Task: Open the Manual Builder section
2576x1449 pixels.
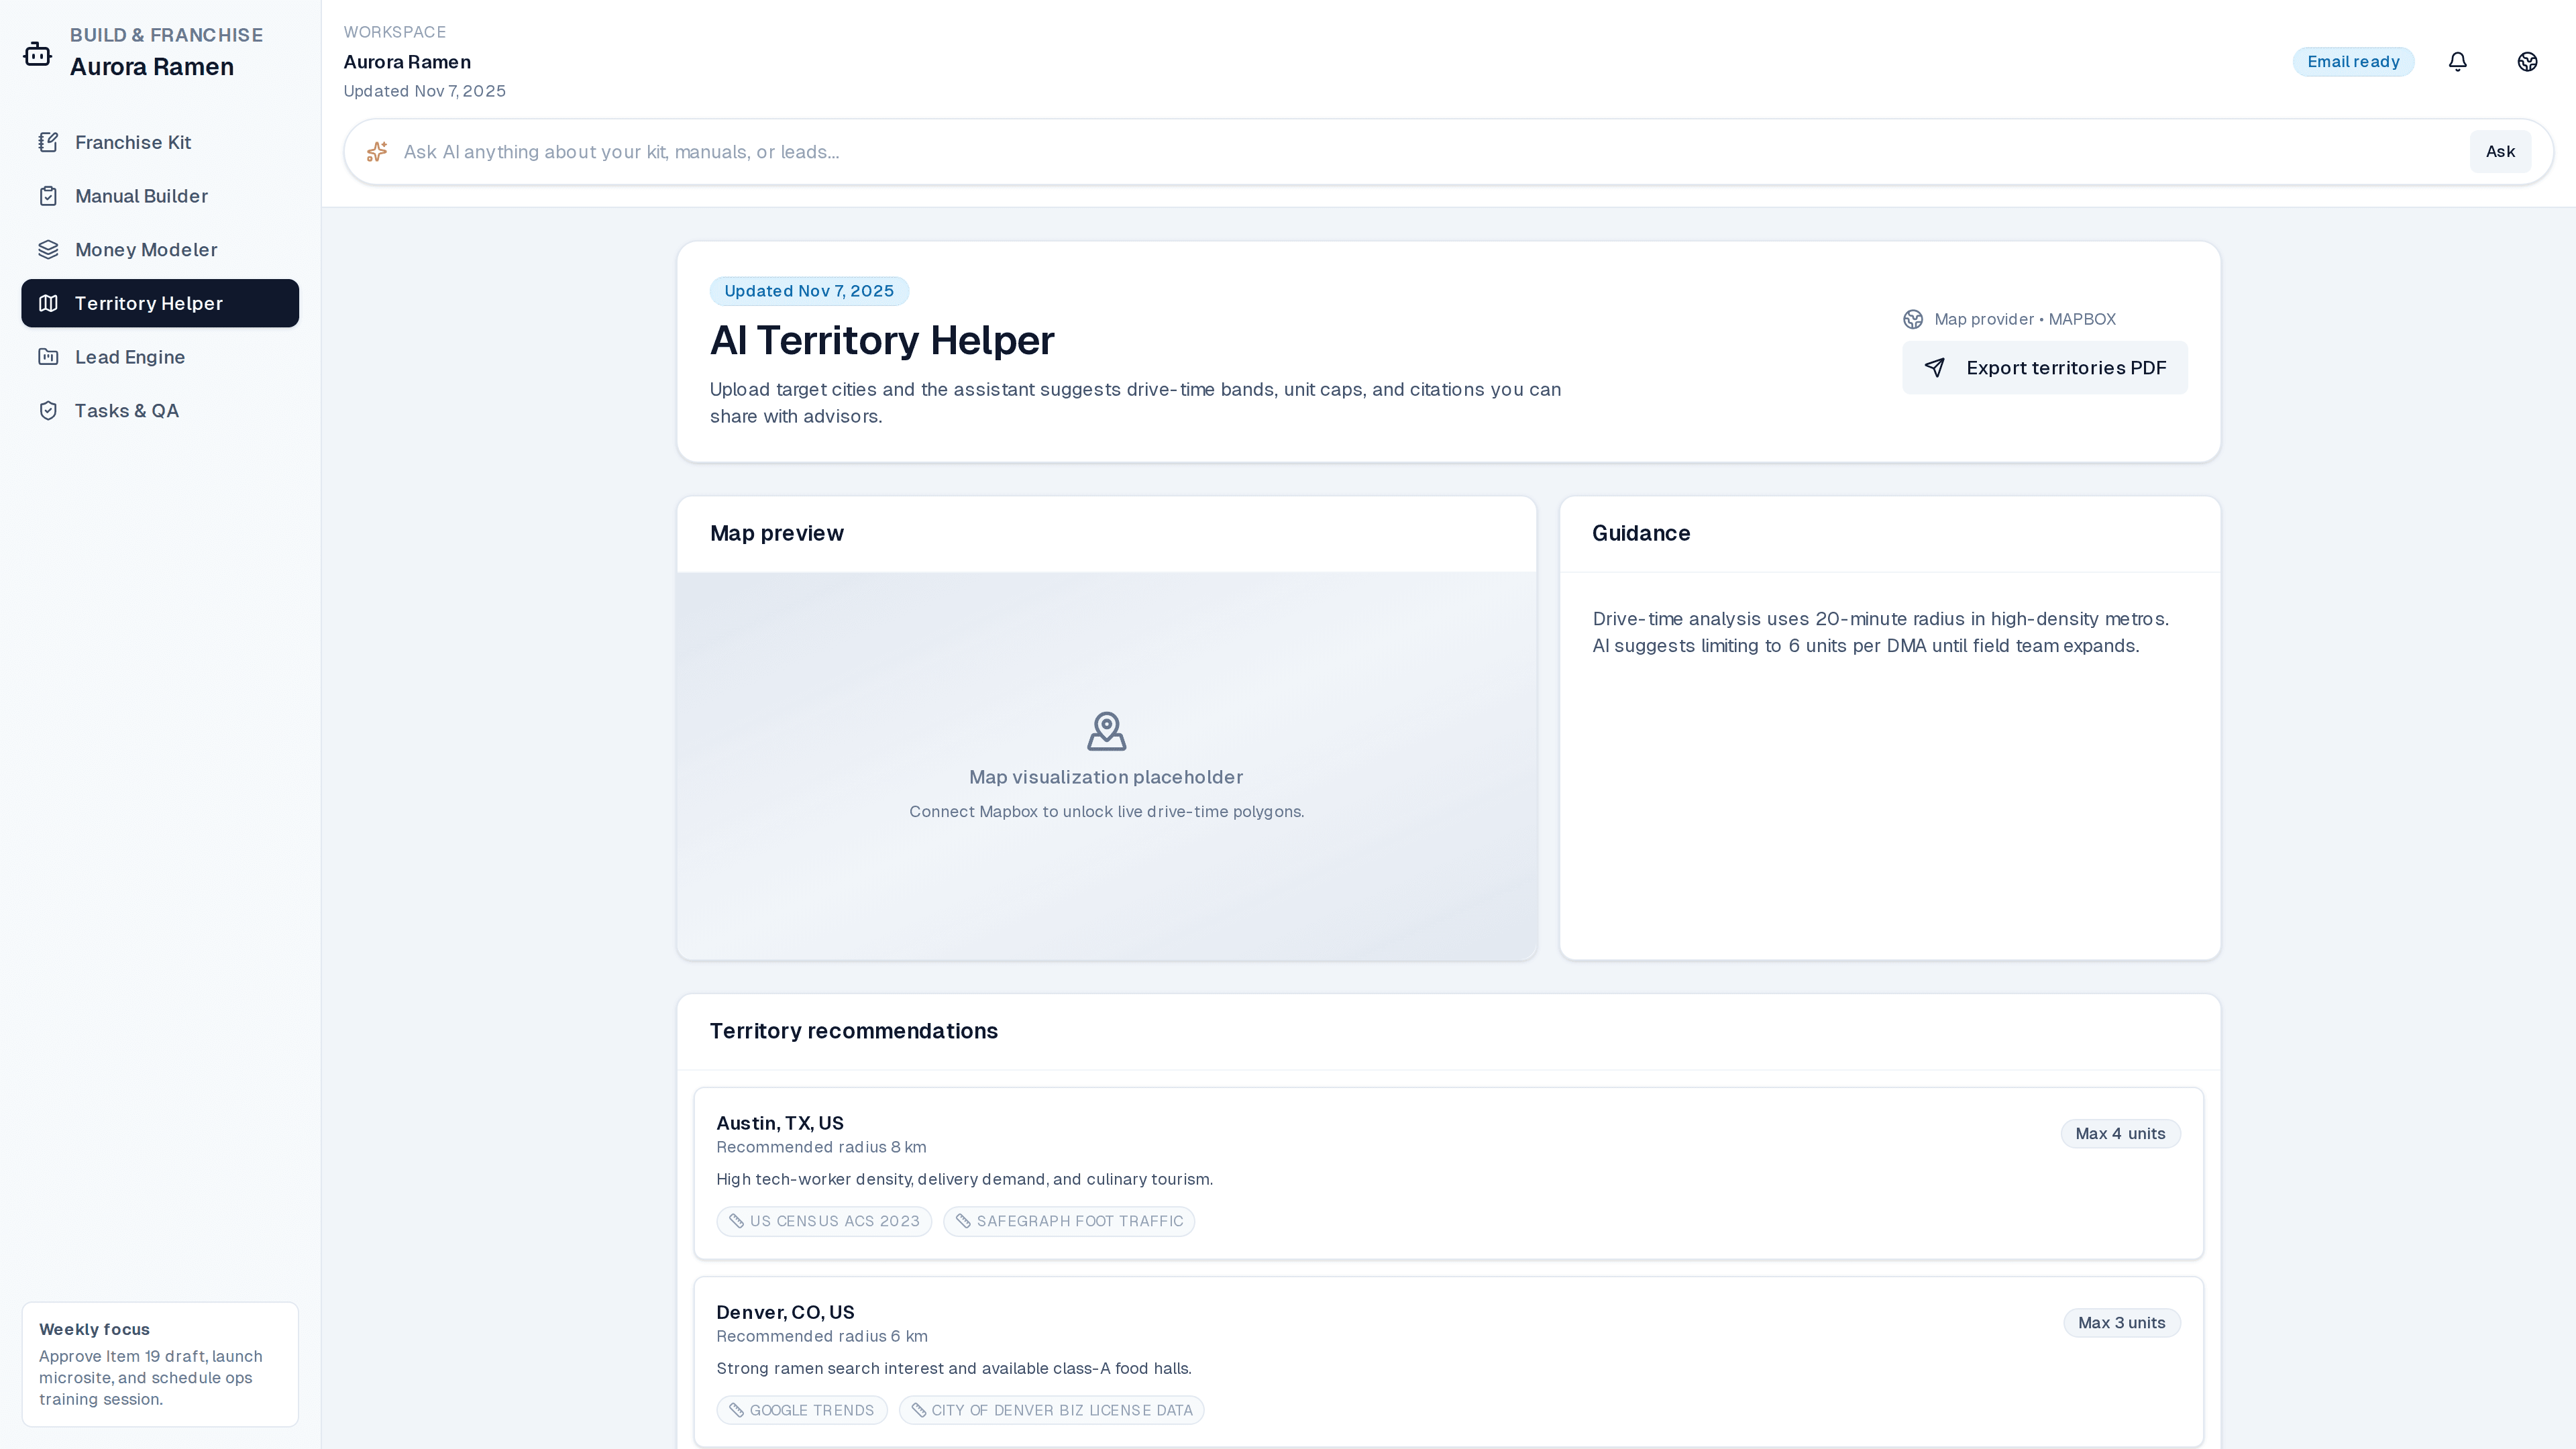Action: click(x=141, y=196)
